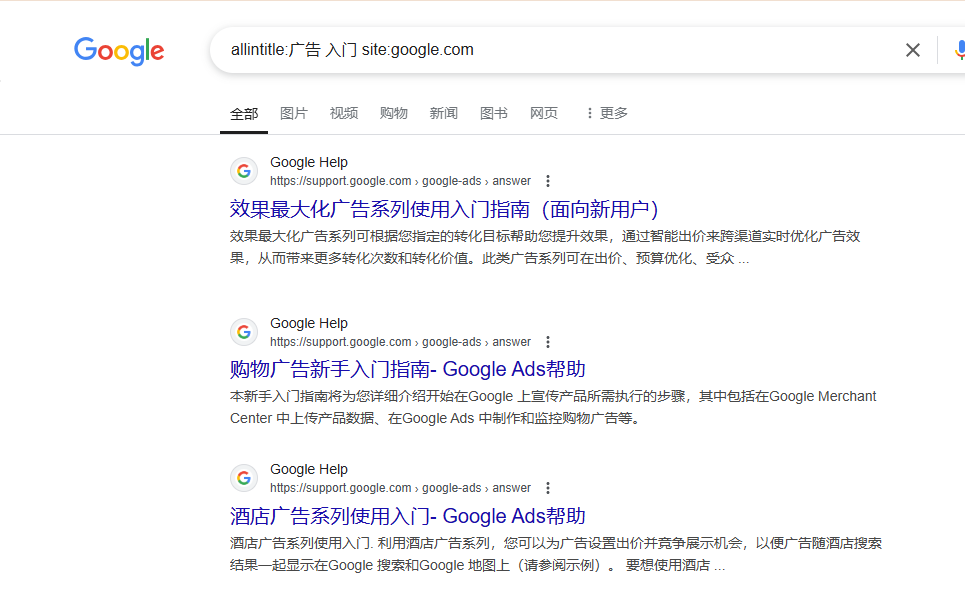This screenshot has width=965, height=606.
Task: Clear the search query with the X icon
Action: click(912, 49)
